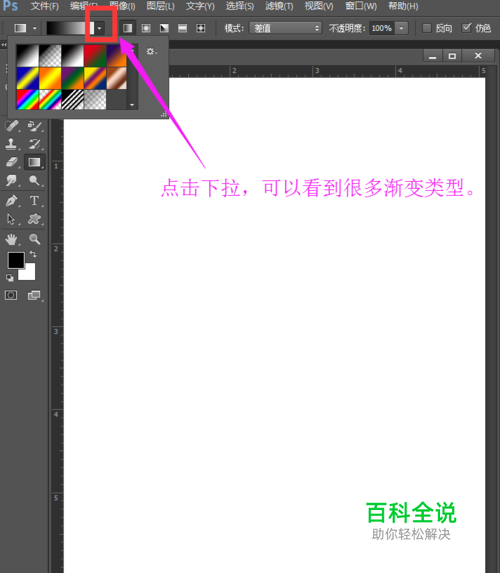
Task: Pick the transparent stripes gradient swatch
Action: [73, 99]
